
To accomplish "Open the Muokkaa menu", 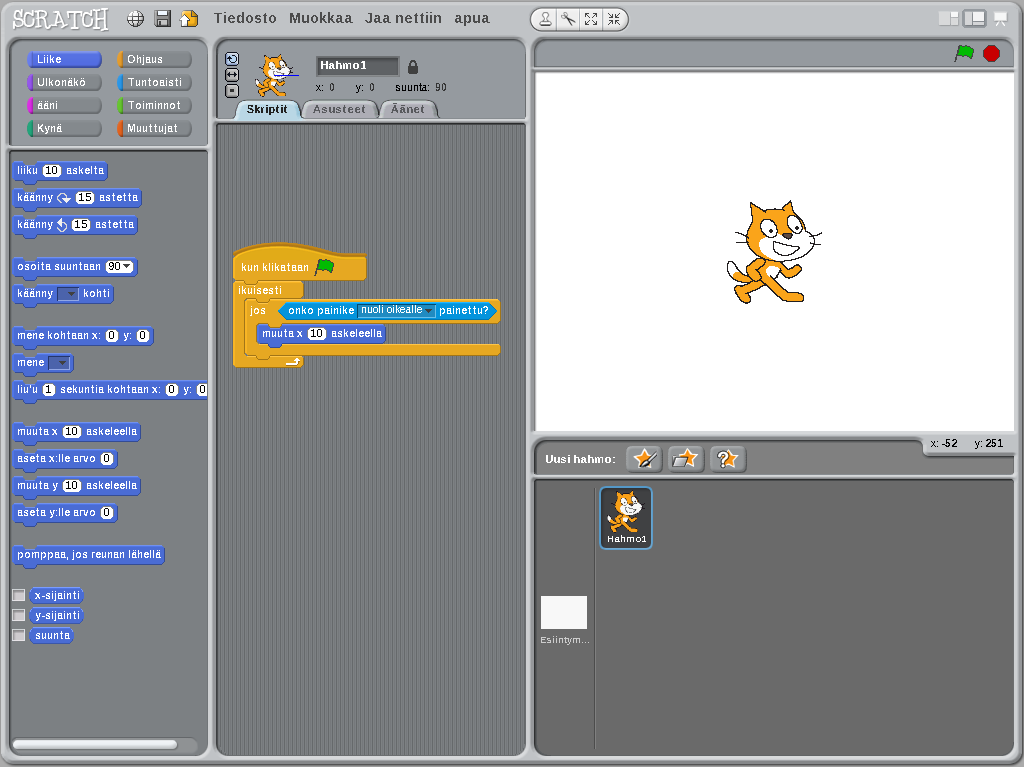I will [x=321, y=18].
